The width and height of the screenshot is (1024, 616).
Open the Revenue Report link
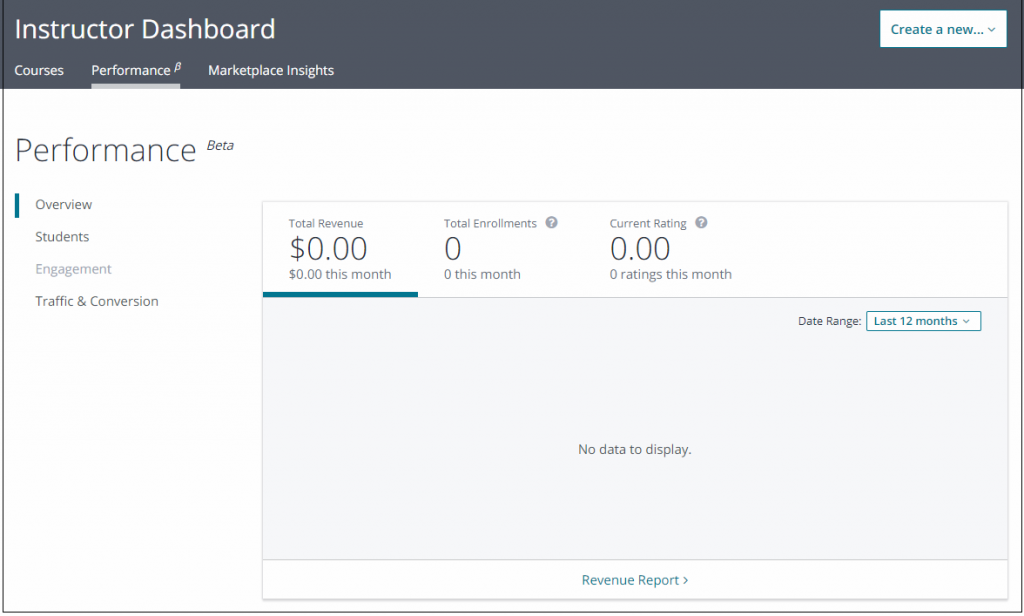point(635,580)
